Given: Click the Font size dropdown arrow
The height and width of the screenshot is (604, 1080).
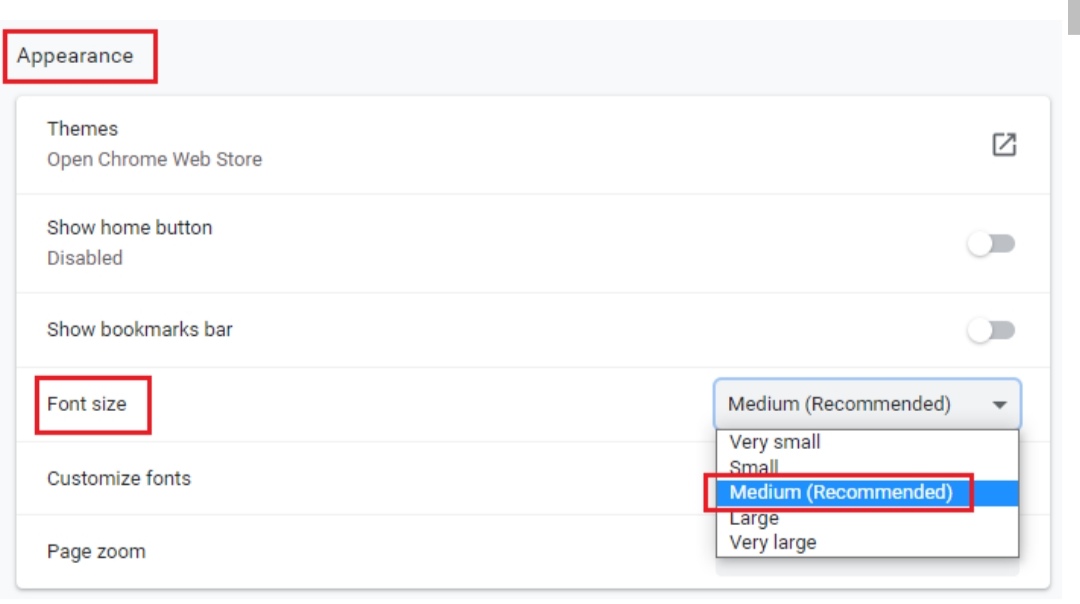Looking at the screenshot, I should pos(999,405).
